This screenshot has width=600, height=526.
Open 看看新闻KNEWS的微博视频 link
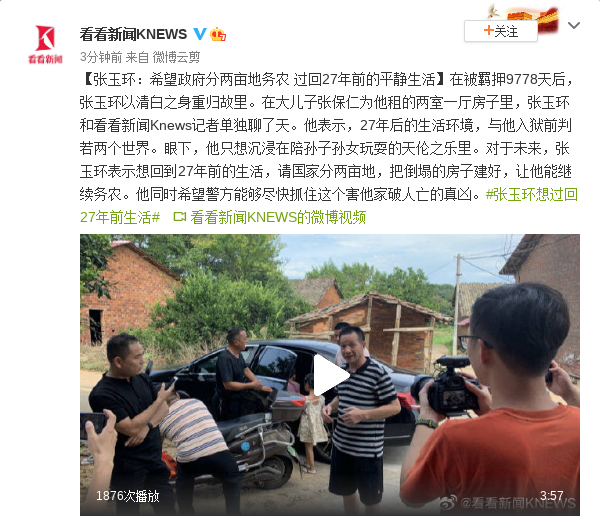click(278, 217)
